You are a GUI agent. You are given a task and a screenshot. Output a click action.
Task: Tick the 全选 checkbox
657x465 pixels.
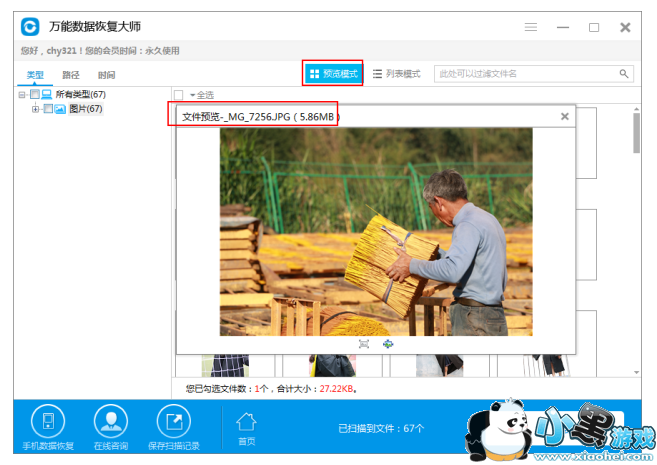[x=179, y=95]
